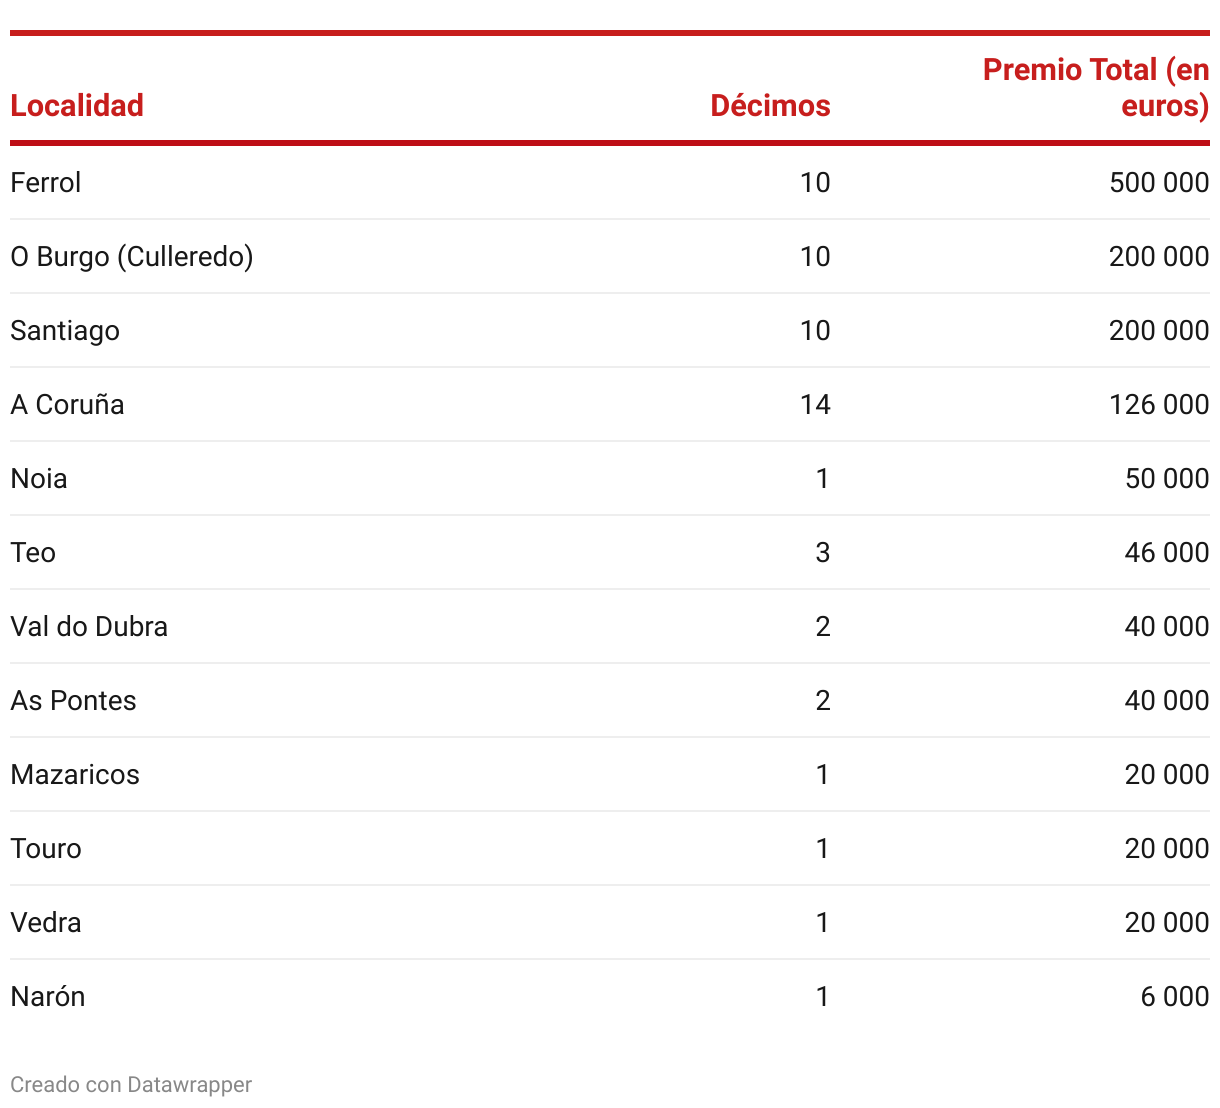Click the Touro locality cell
Image resolution: width=1220 pixels, height=1108 pixels.
[46, 848]
